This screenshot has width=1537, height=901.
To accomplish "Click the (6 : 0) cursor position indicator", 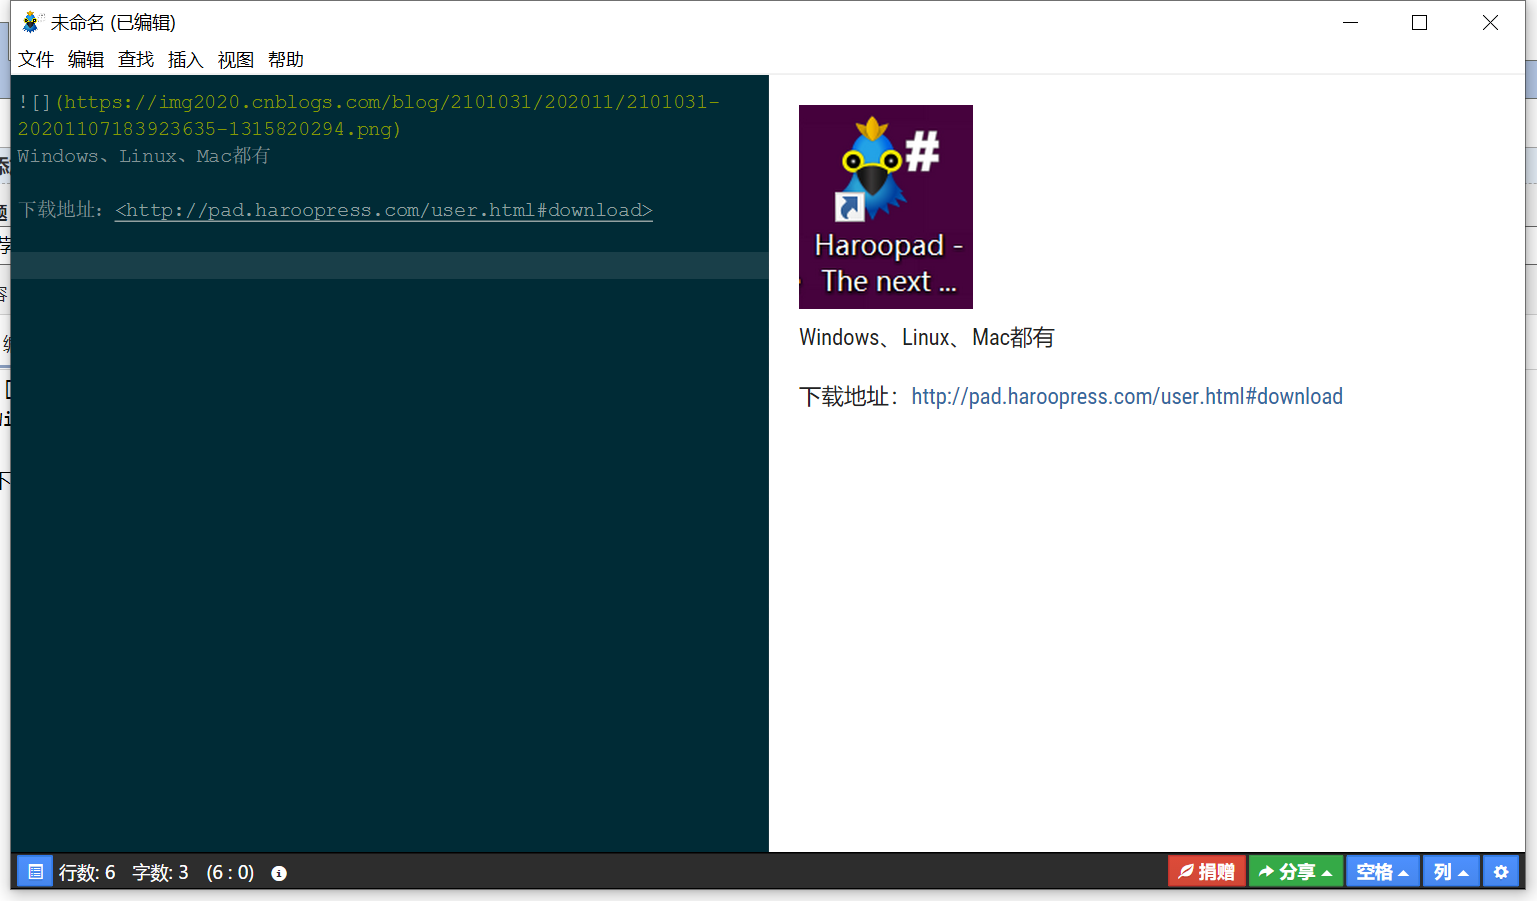I will 230,873.
